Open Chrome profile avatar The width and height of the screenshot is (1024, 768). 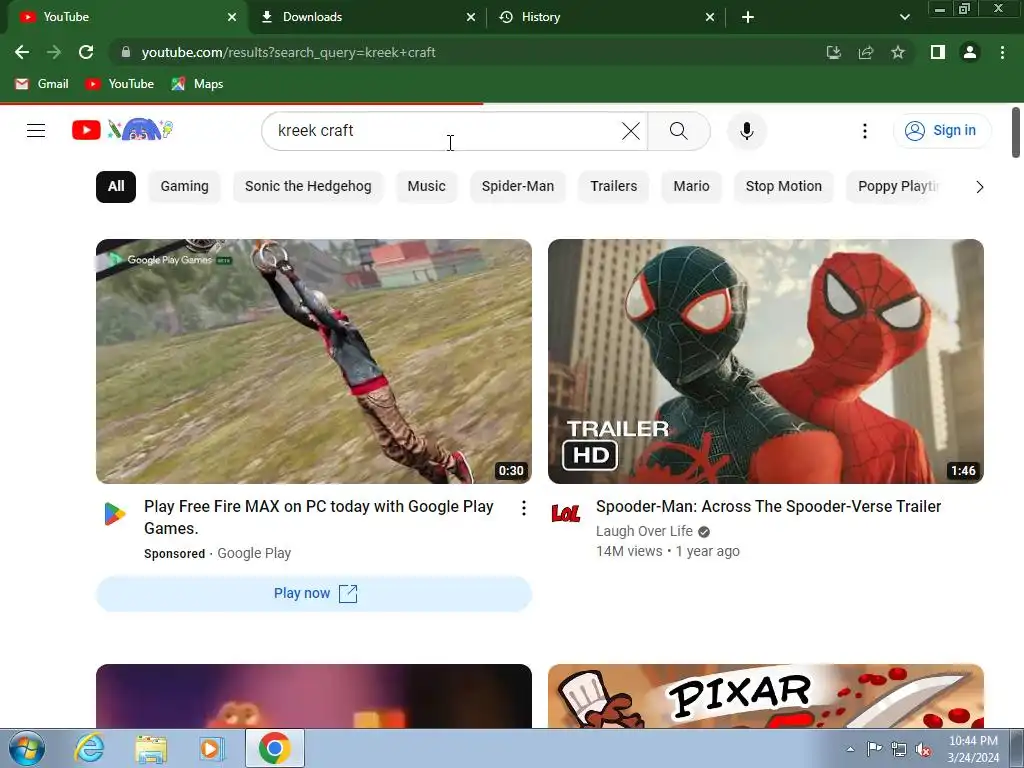(970, 52)
